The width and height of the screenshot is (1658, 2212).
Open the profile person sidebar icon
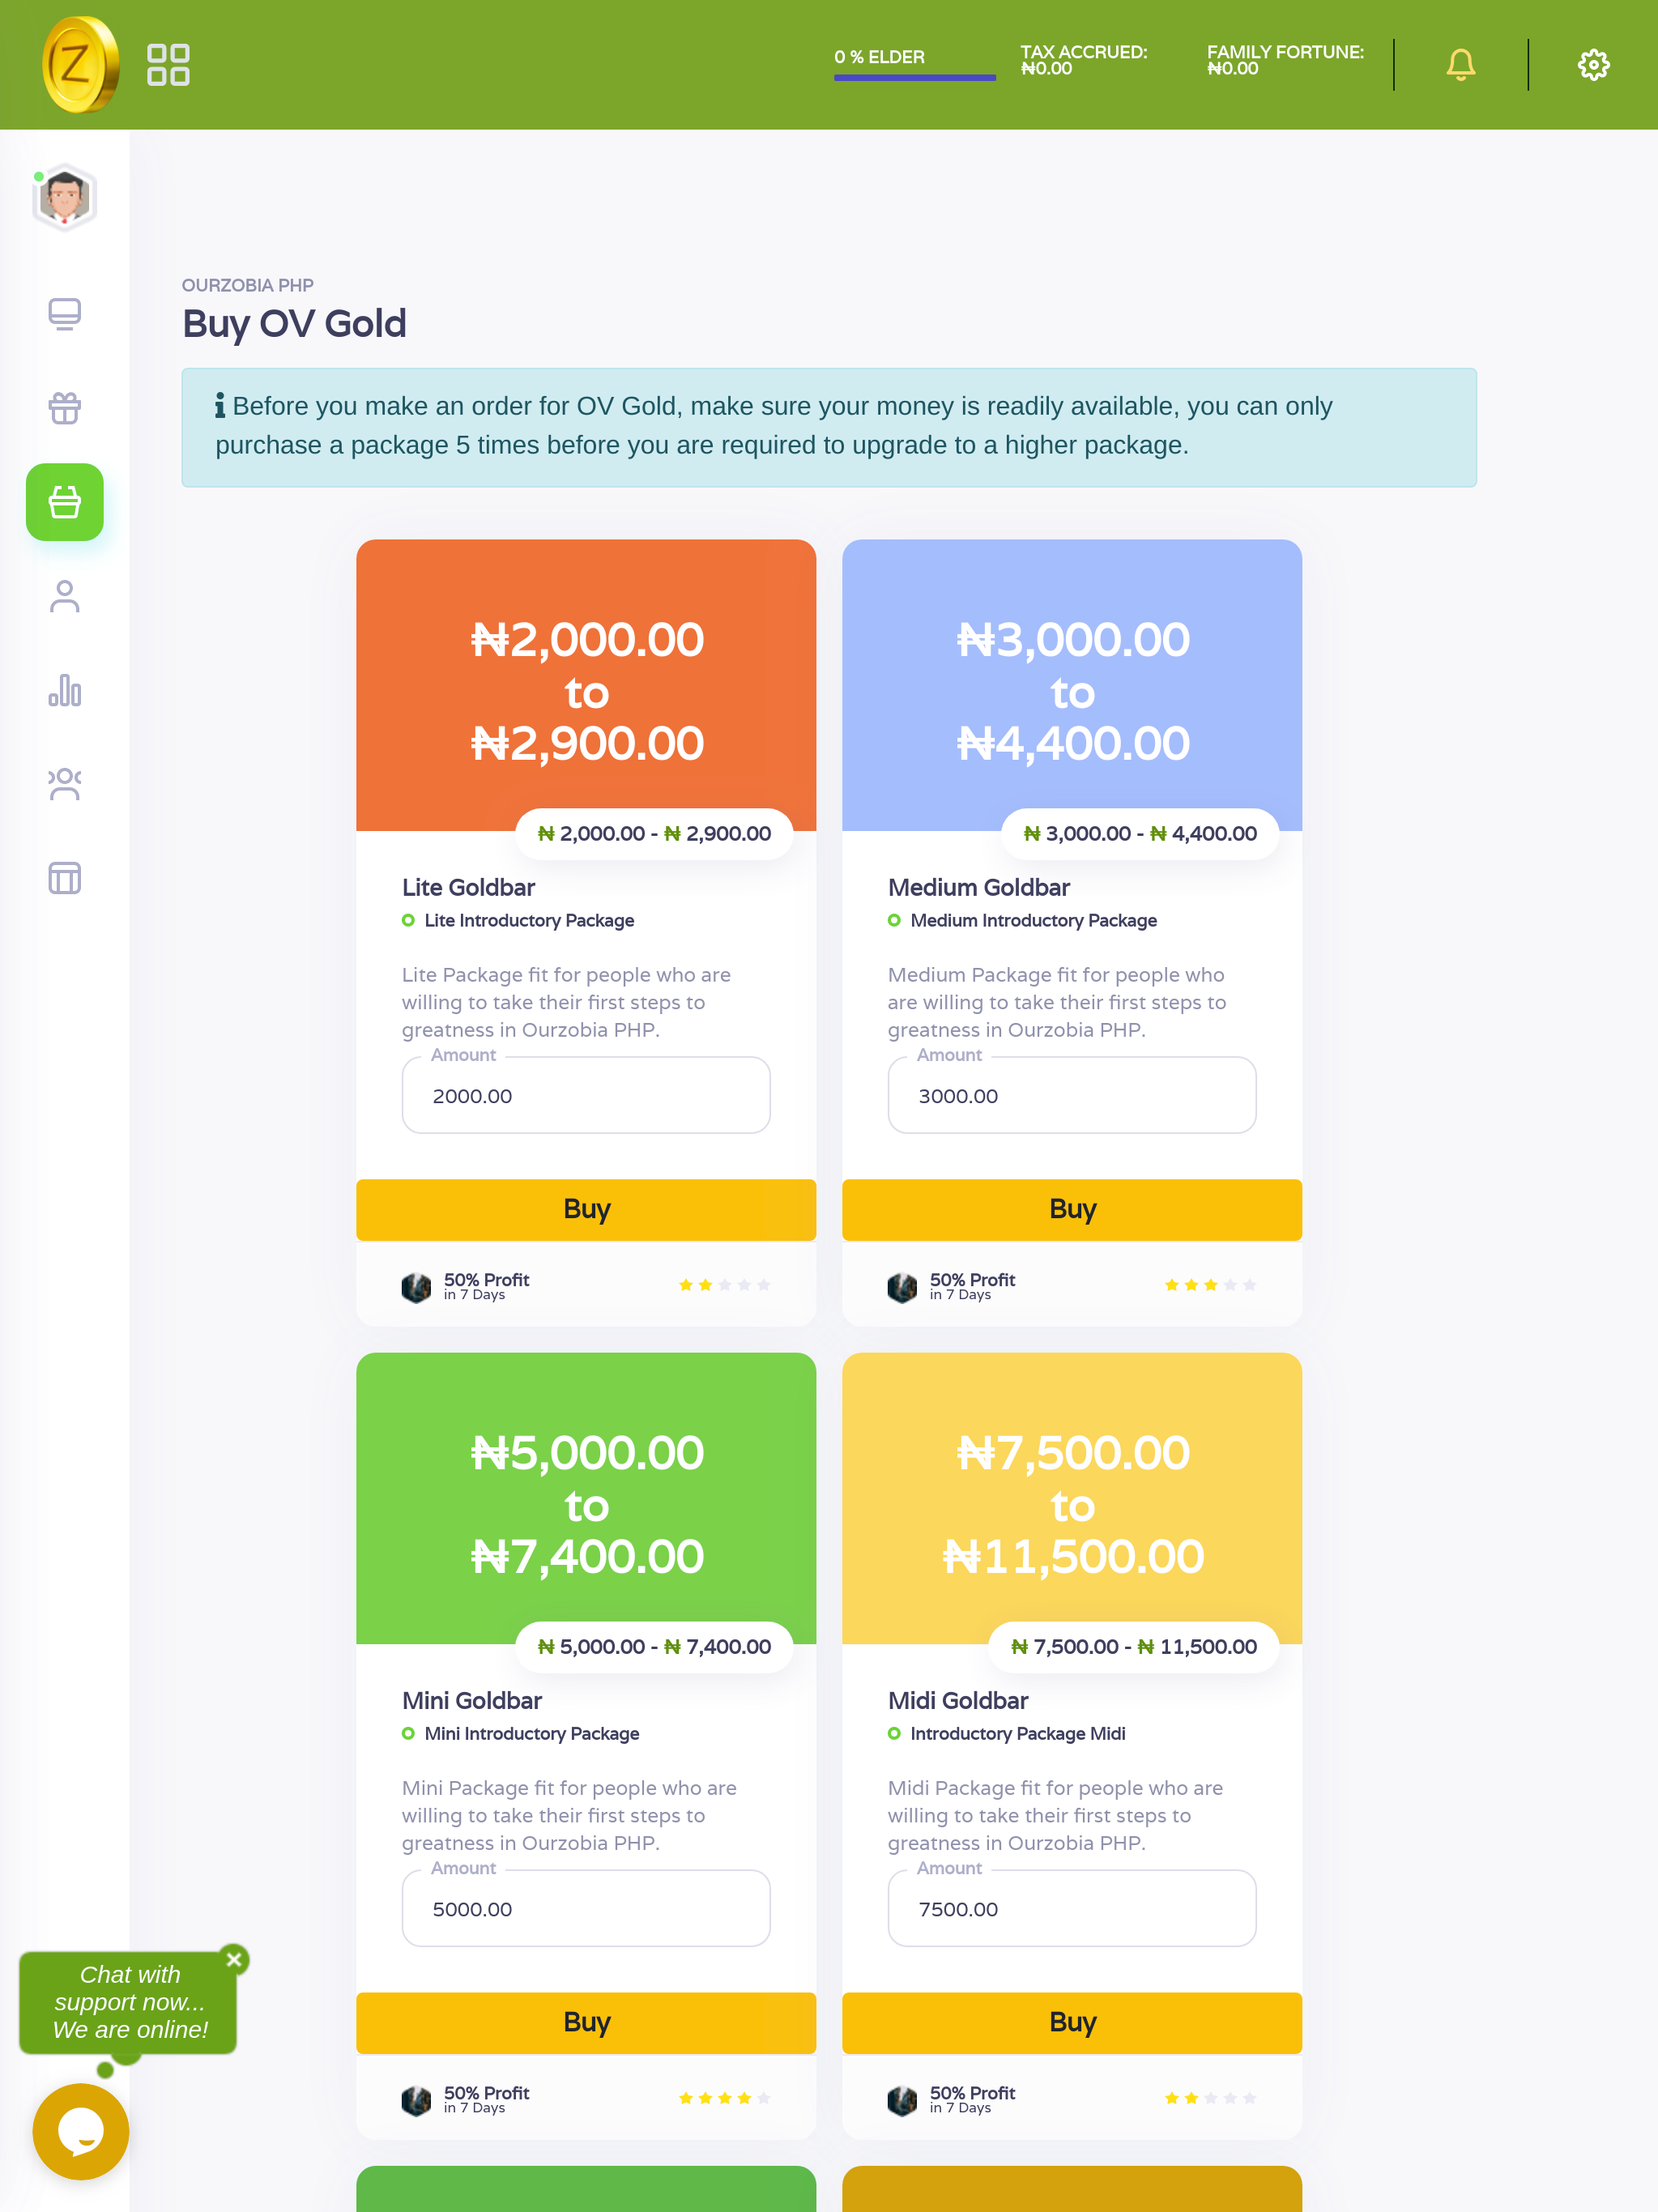(x=65, y=596)
